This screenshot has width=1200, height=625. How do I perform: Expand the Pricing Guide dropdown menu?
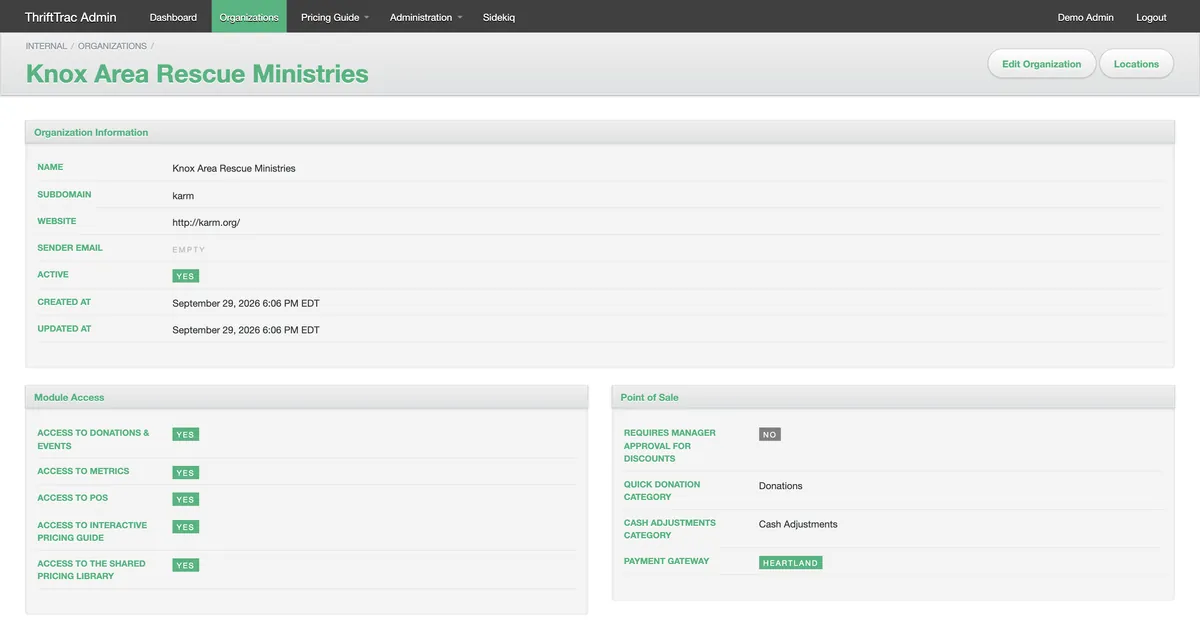coord(335,17)
